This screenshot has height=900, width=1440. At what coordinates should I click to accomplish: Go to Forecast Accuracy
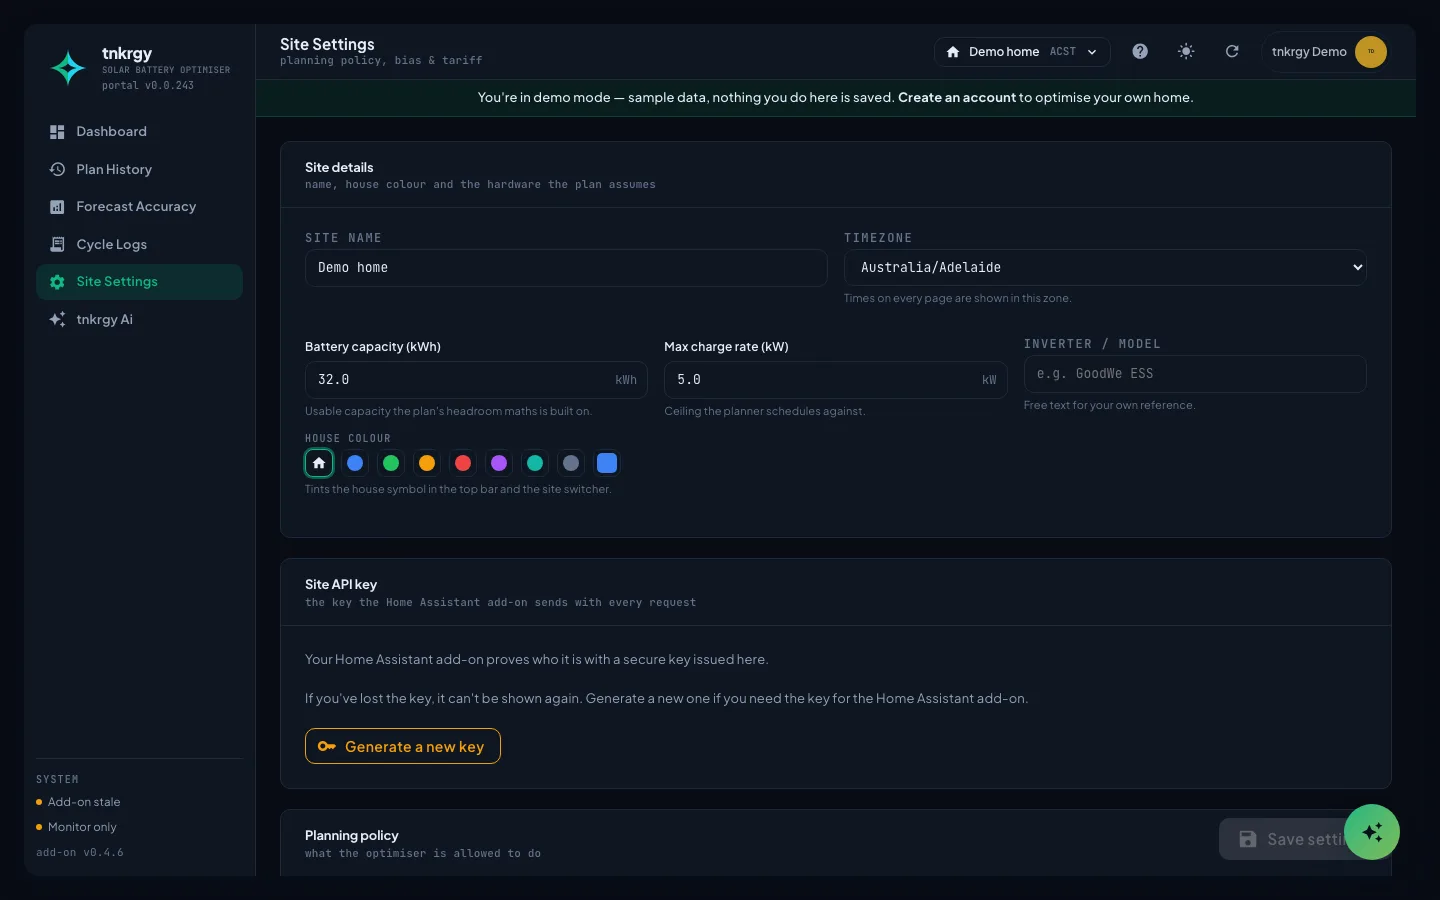[x=139, y=206]
